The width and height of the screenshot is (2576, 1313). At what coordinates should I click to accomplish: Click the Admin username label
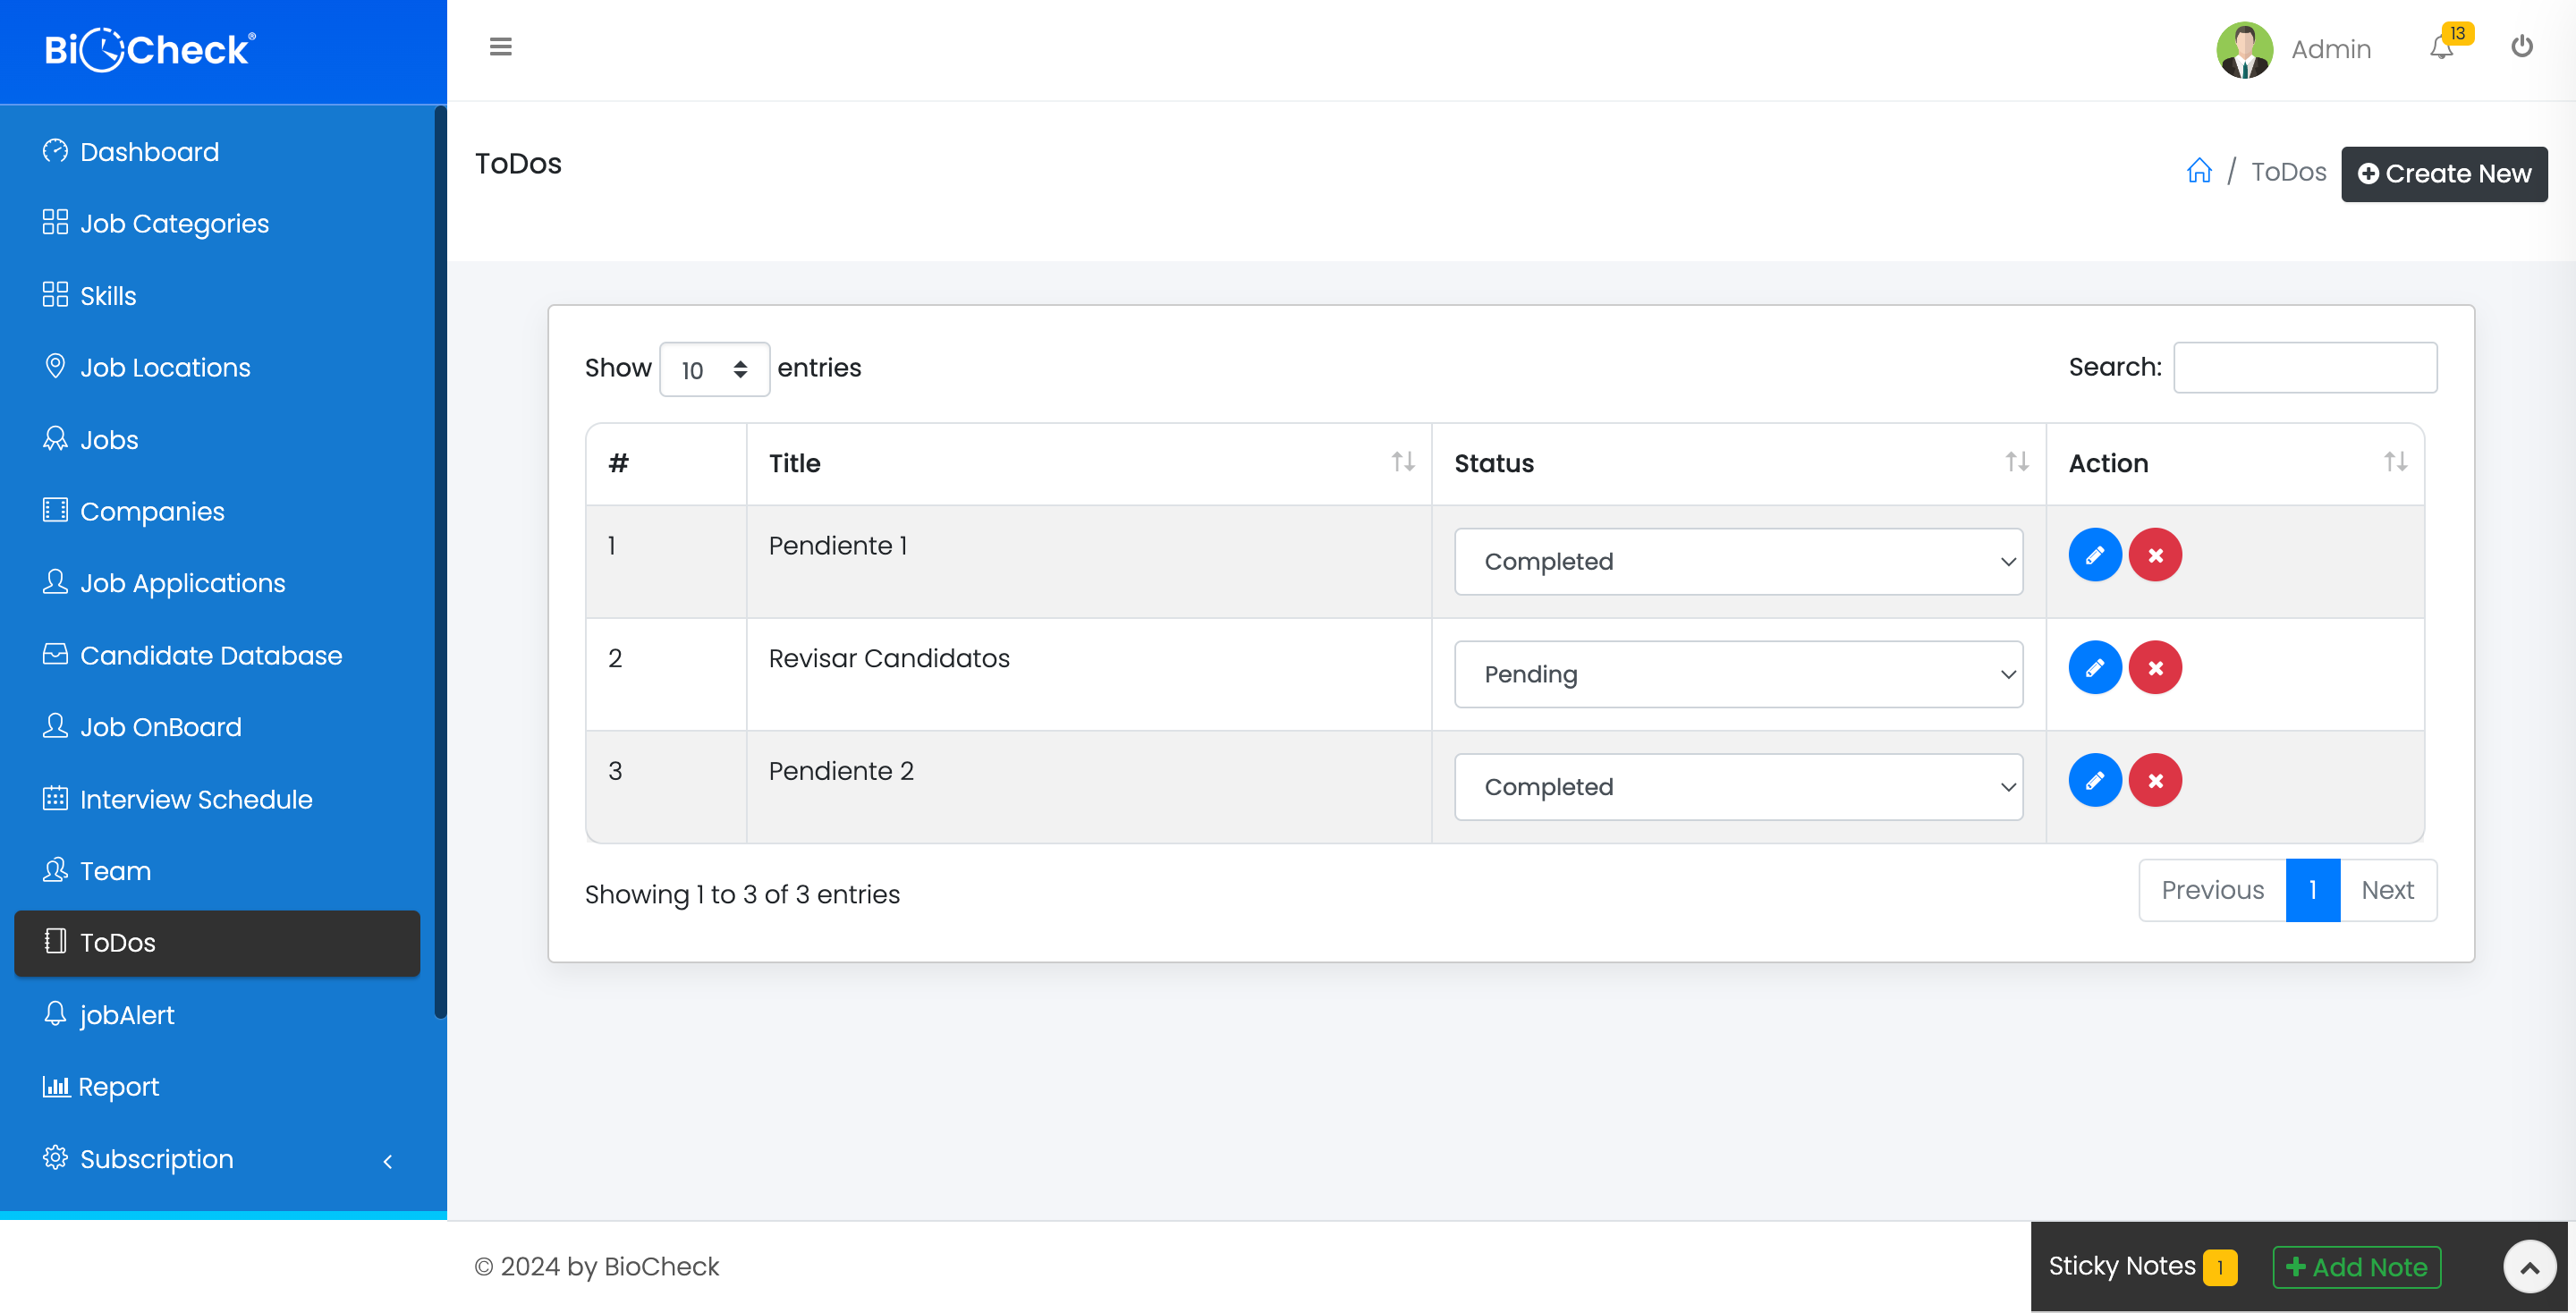coord(2330,49)
